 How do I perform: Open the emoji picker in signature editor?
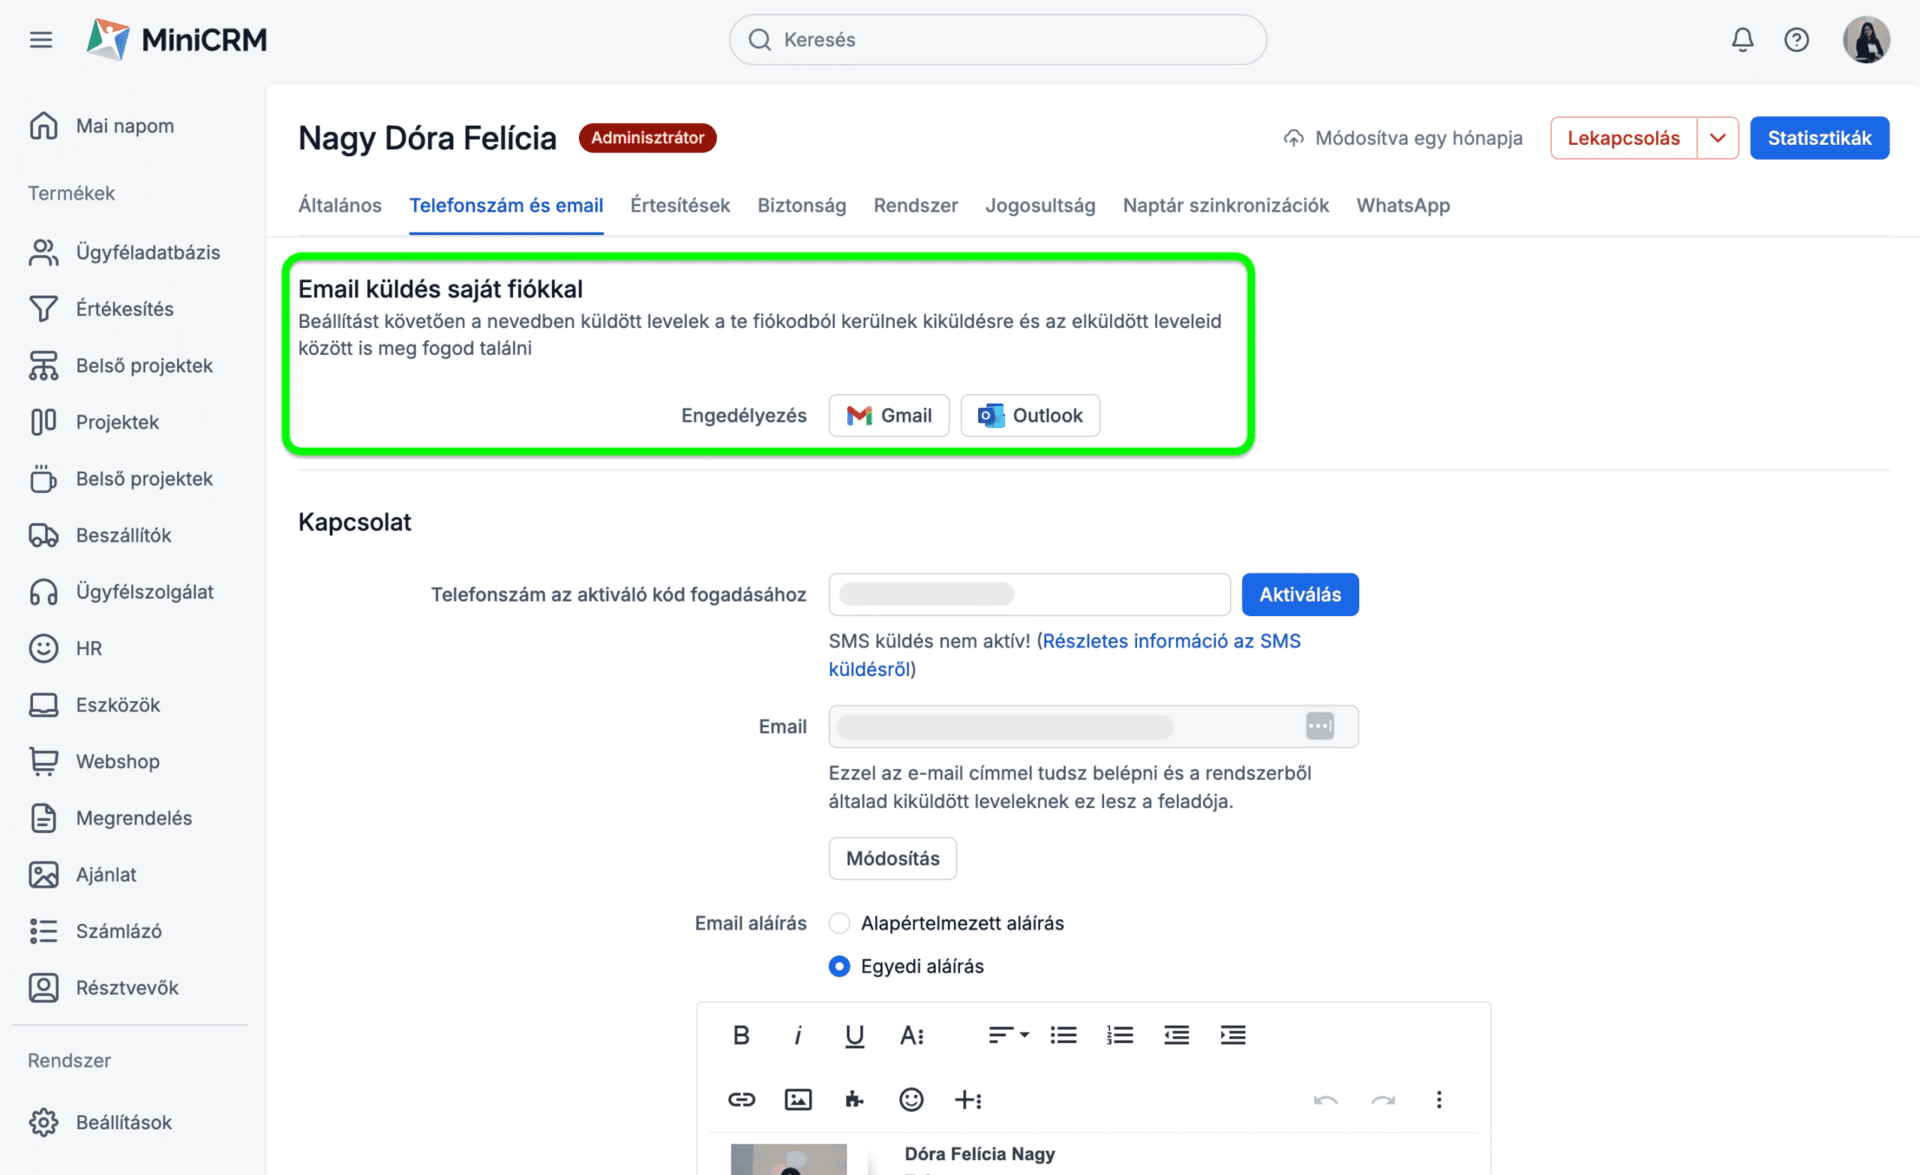point(911,1100)
